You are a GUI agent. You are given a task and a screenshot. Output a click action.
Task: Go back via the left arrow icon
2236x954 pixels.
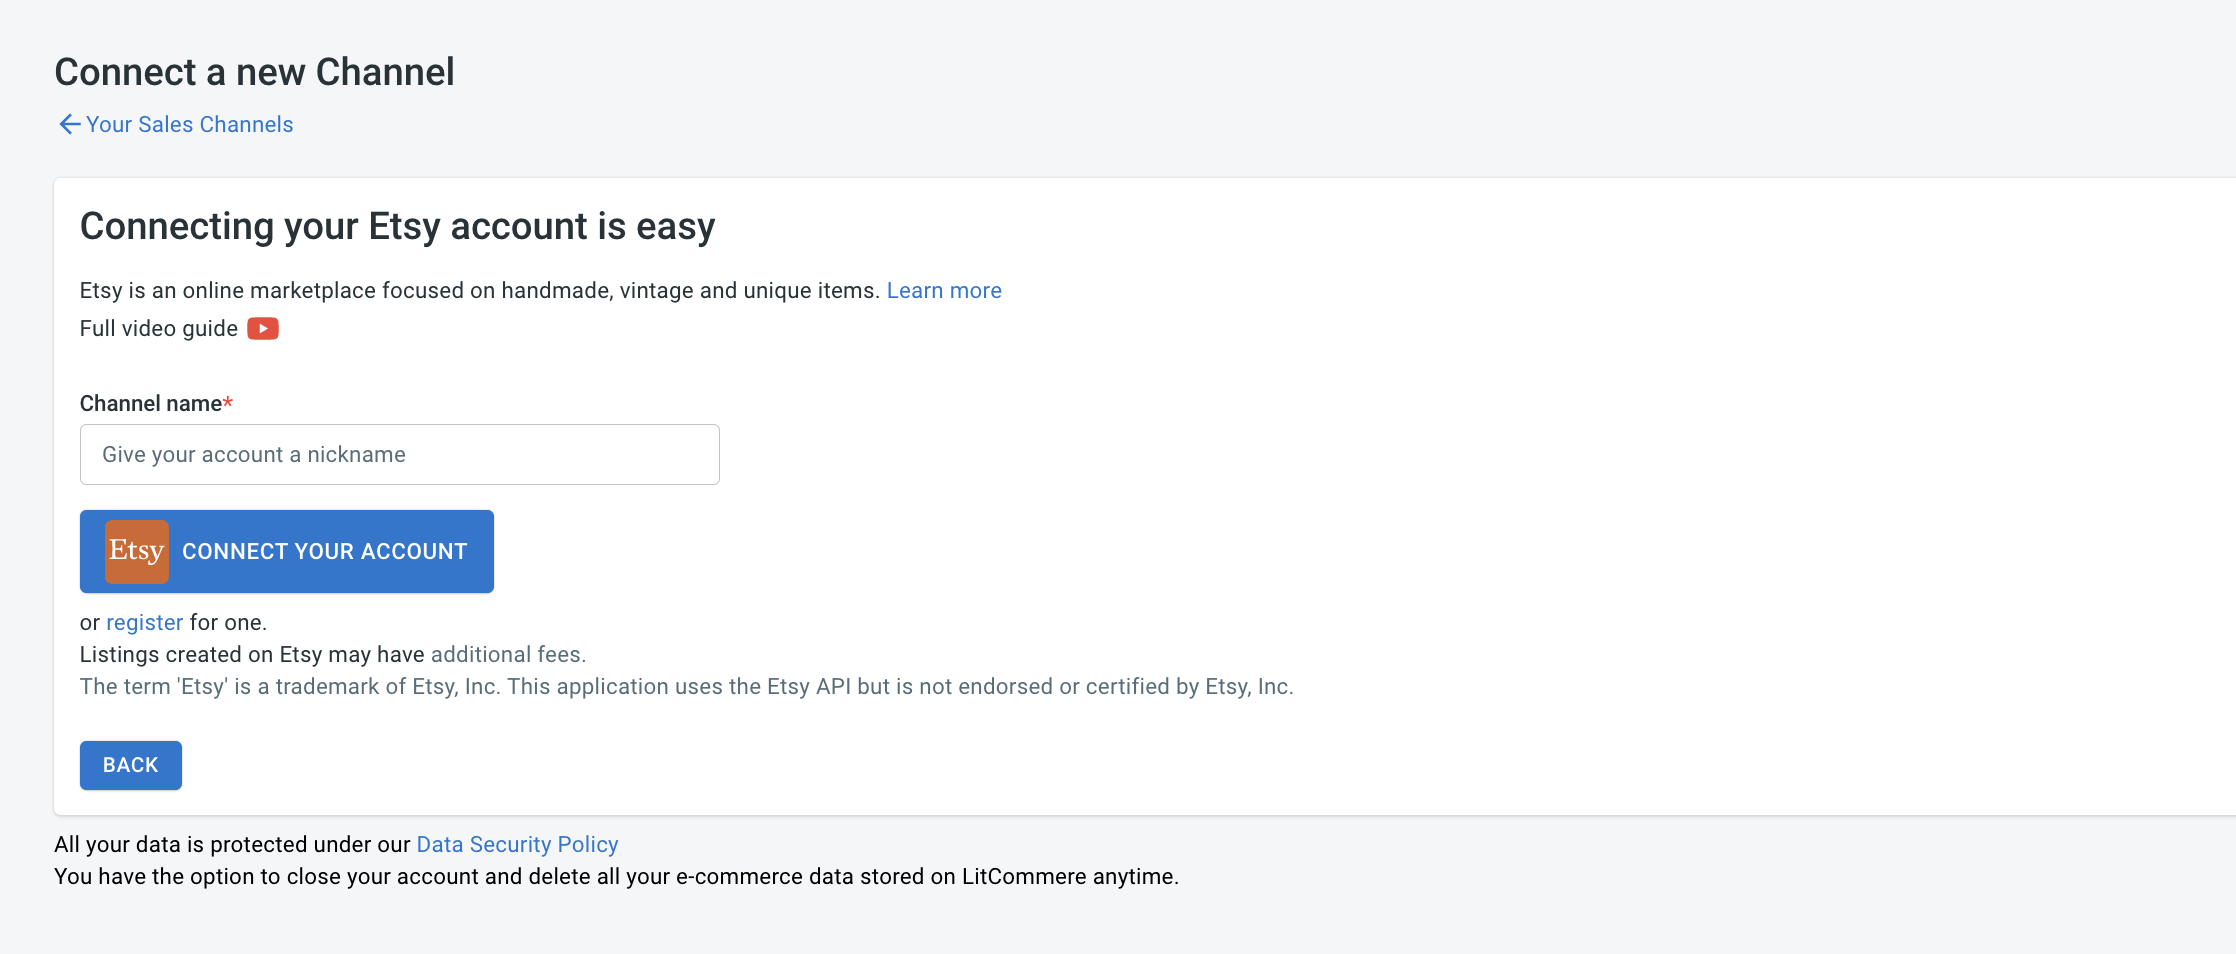pyautogui.click(x=69, y=124)
